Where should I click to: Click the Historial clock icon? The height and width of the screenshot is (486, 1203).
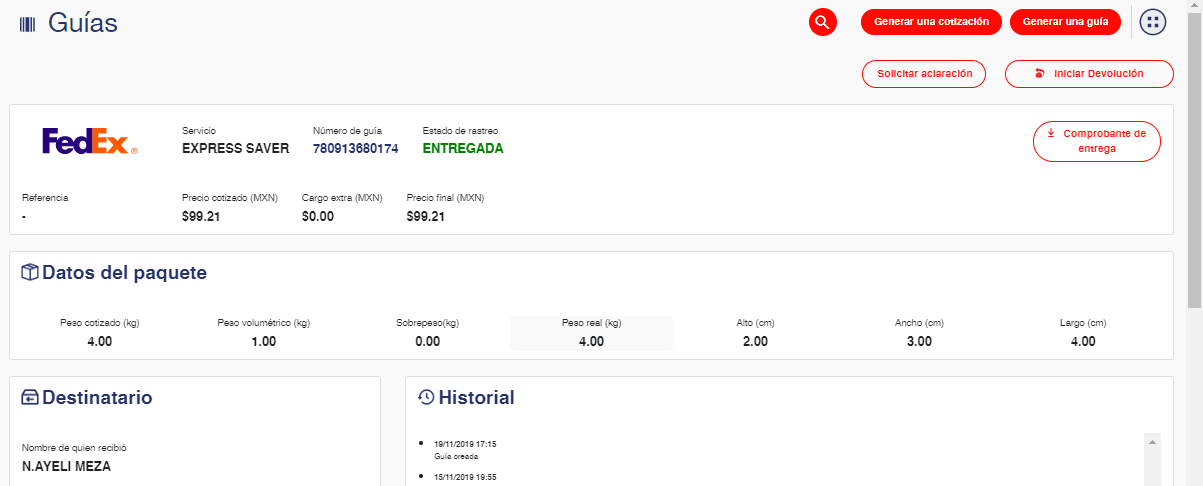[426, 398]
